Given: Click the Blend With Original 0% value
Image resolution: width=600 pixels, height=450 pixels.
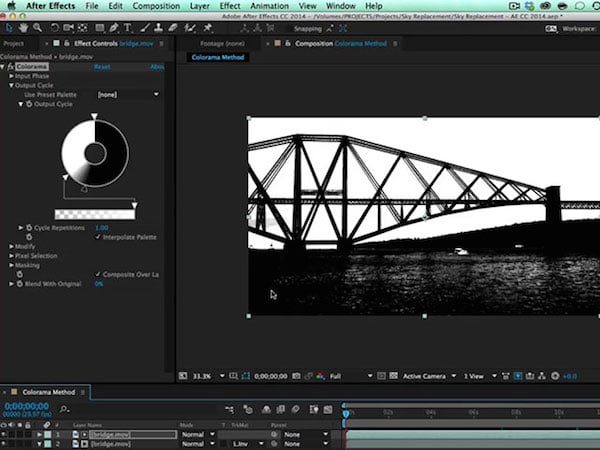Looking at the screenshot, I should 99,284.
